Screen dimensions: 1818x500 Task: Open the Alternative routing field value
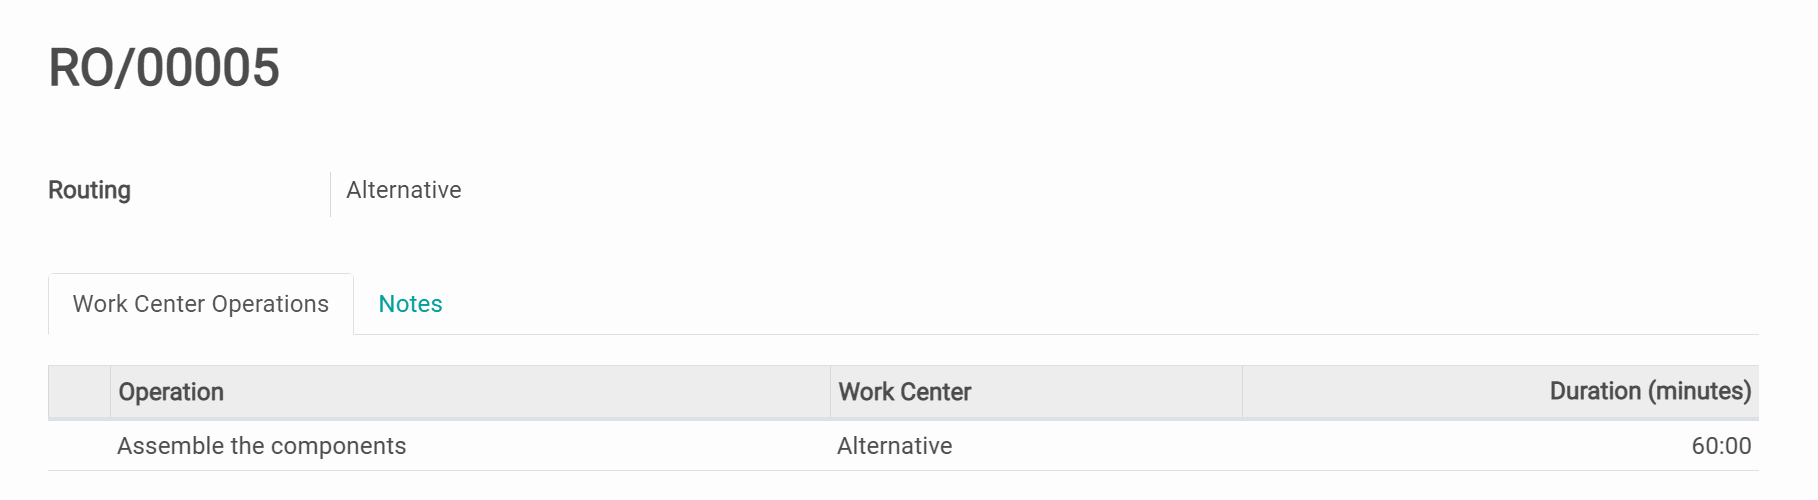(x=403, y=190)
